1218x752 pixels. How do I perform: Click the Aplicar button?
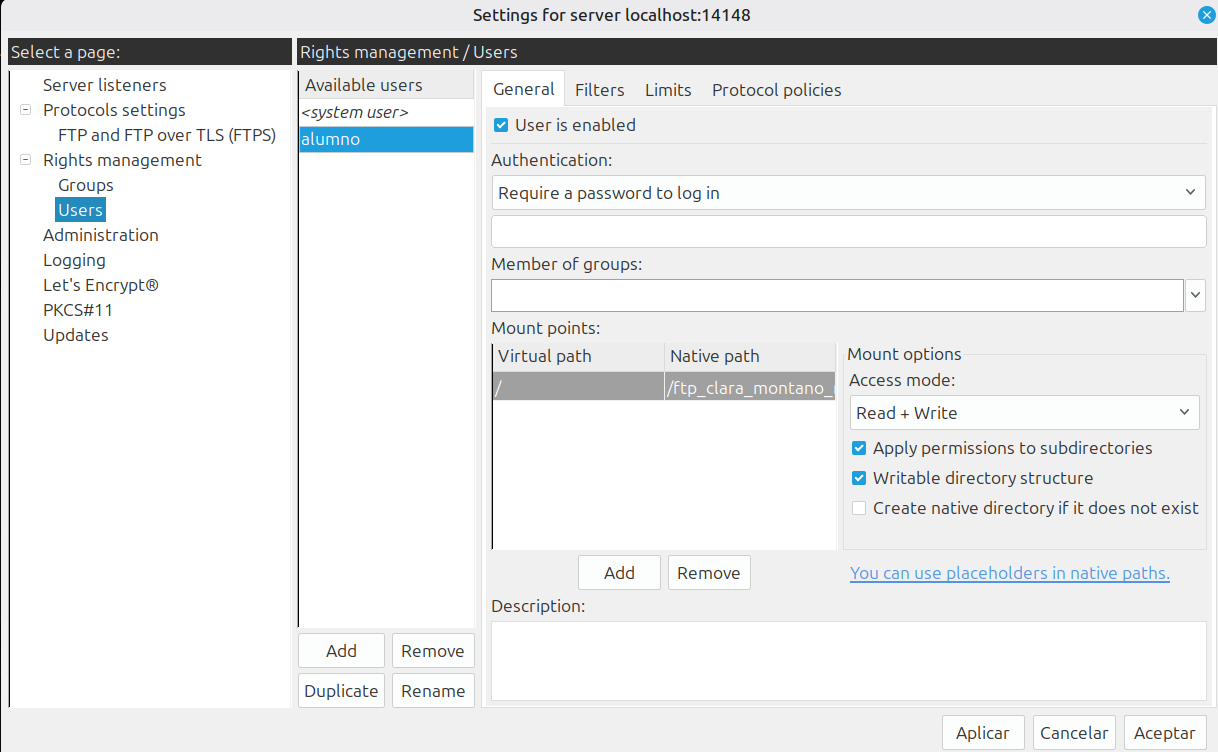982,733
